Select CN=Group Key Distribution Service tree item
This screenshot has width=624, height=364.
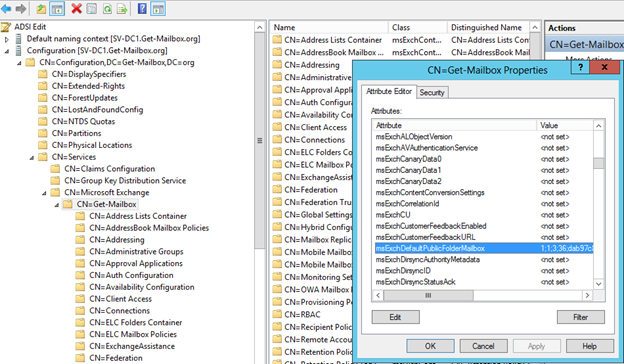coord(125,181)
